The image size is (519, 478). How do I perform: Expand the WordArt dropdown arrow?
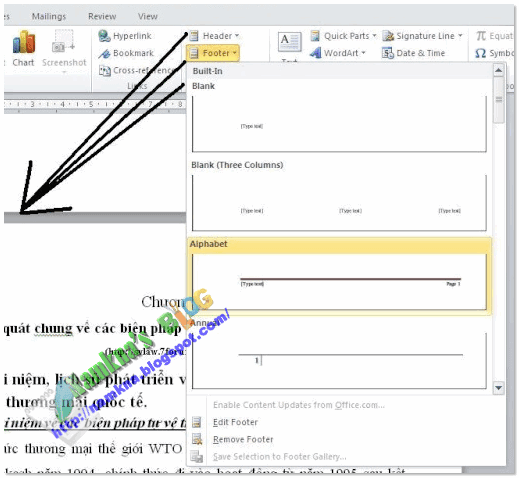tap(363, 53)
